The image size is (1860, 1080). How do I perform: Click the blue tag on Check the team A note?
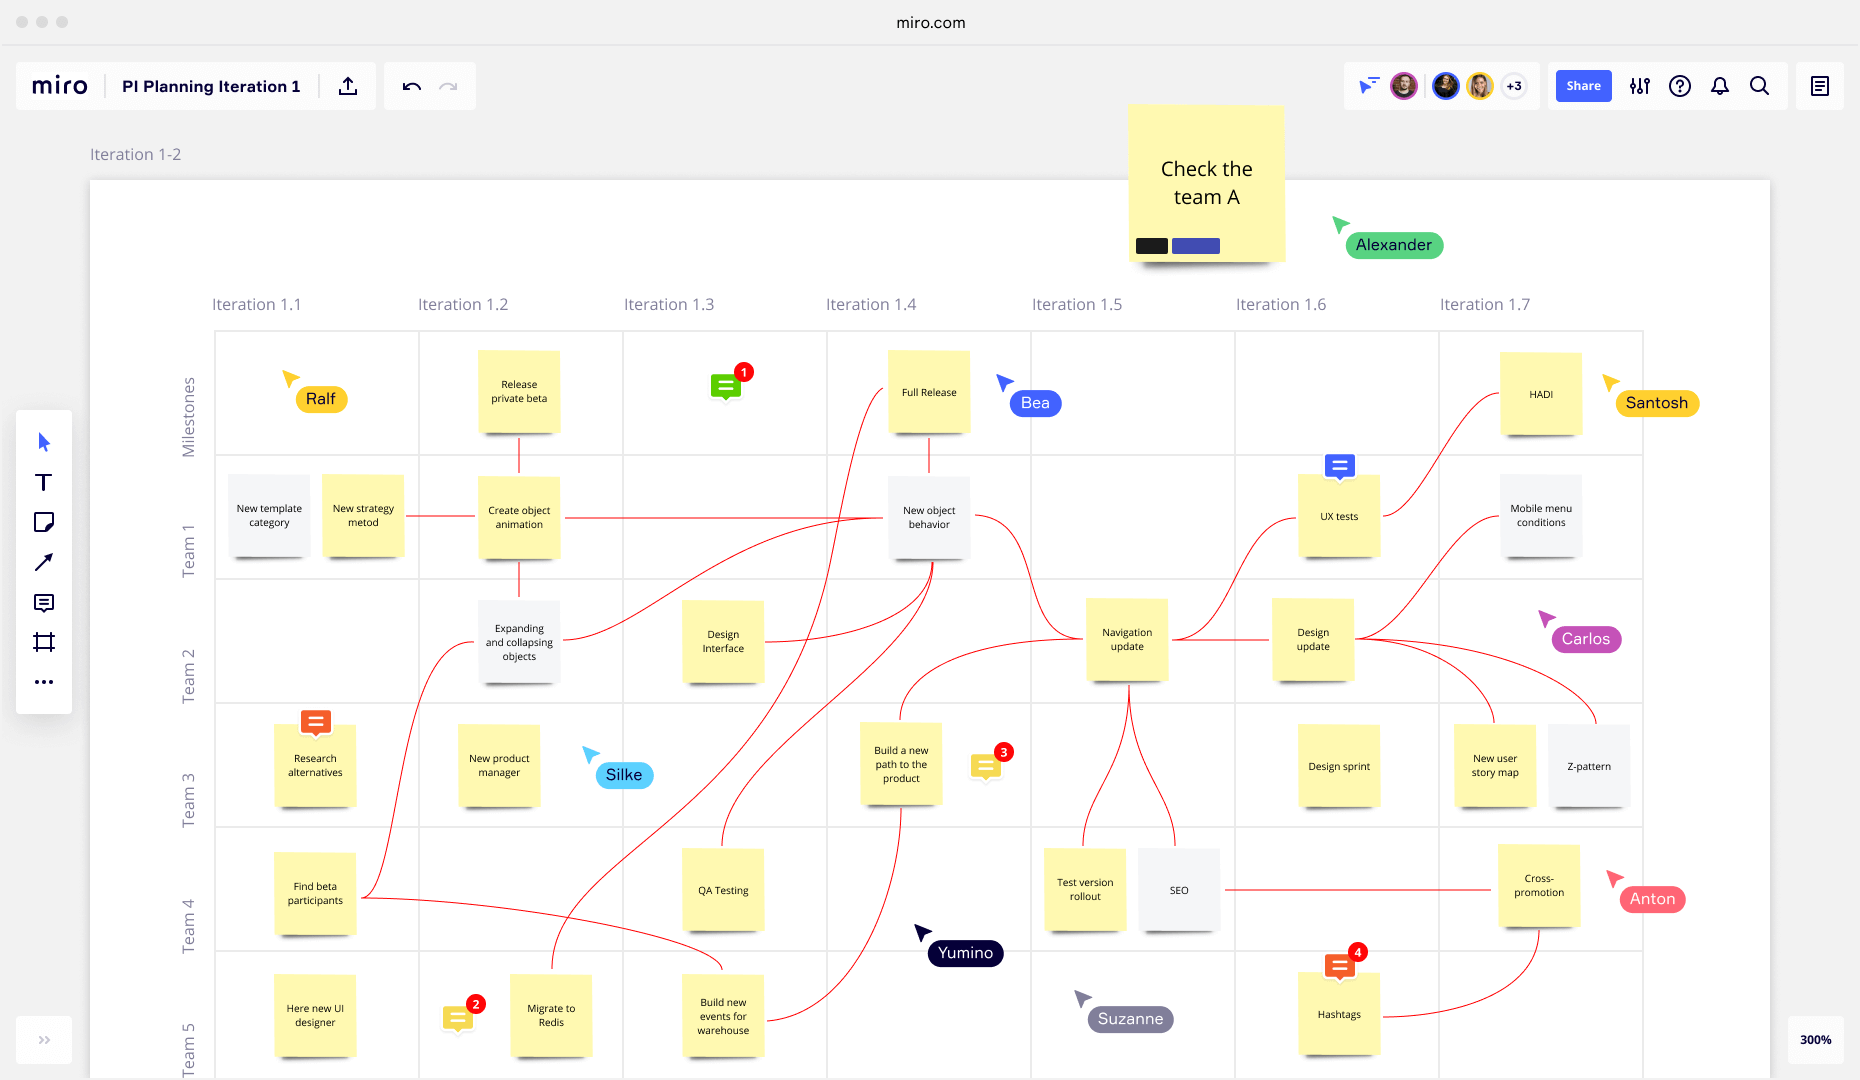tap(1196, 246)
